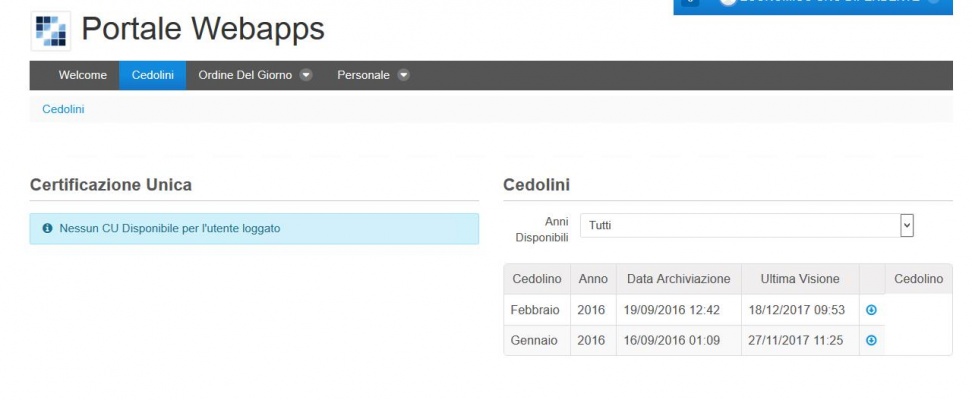This screenshot has width=972, height=400.
Task: Click the Anno column header
Action: coord(591,278)
